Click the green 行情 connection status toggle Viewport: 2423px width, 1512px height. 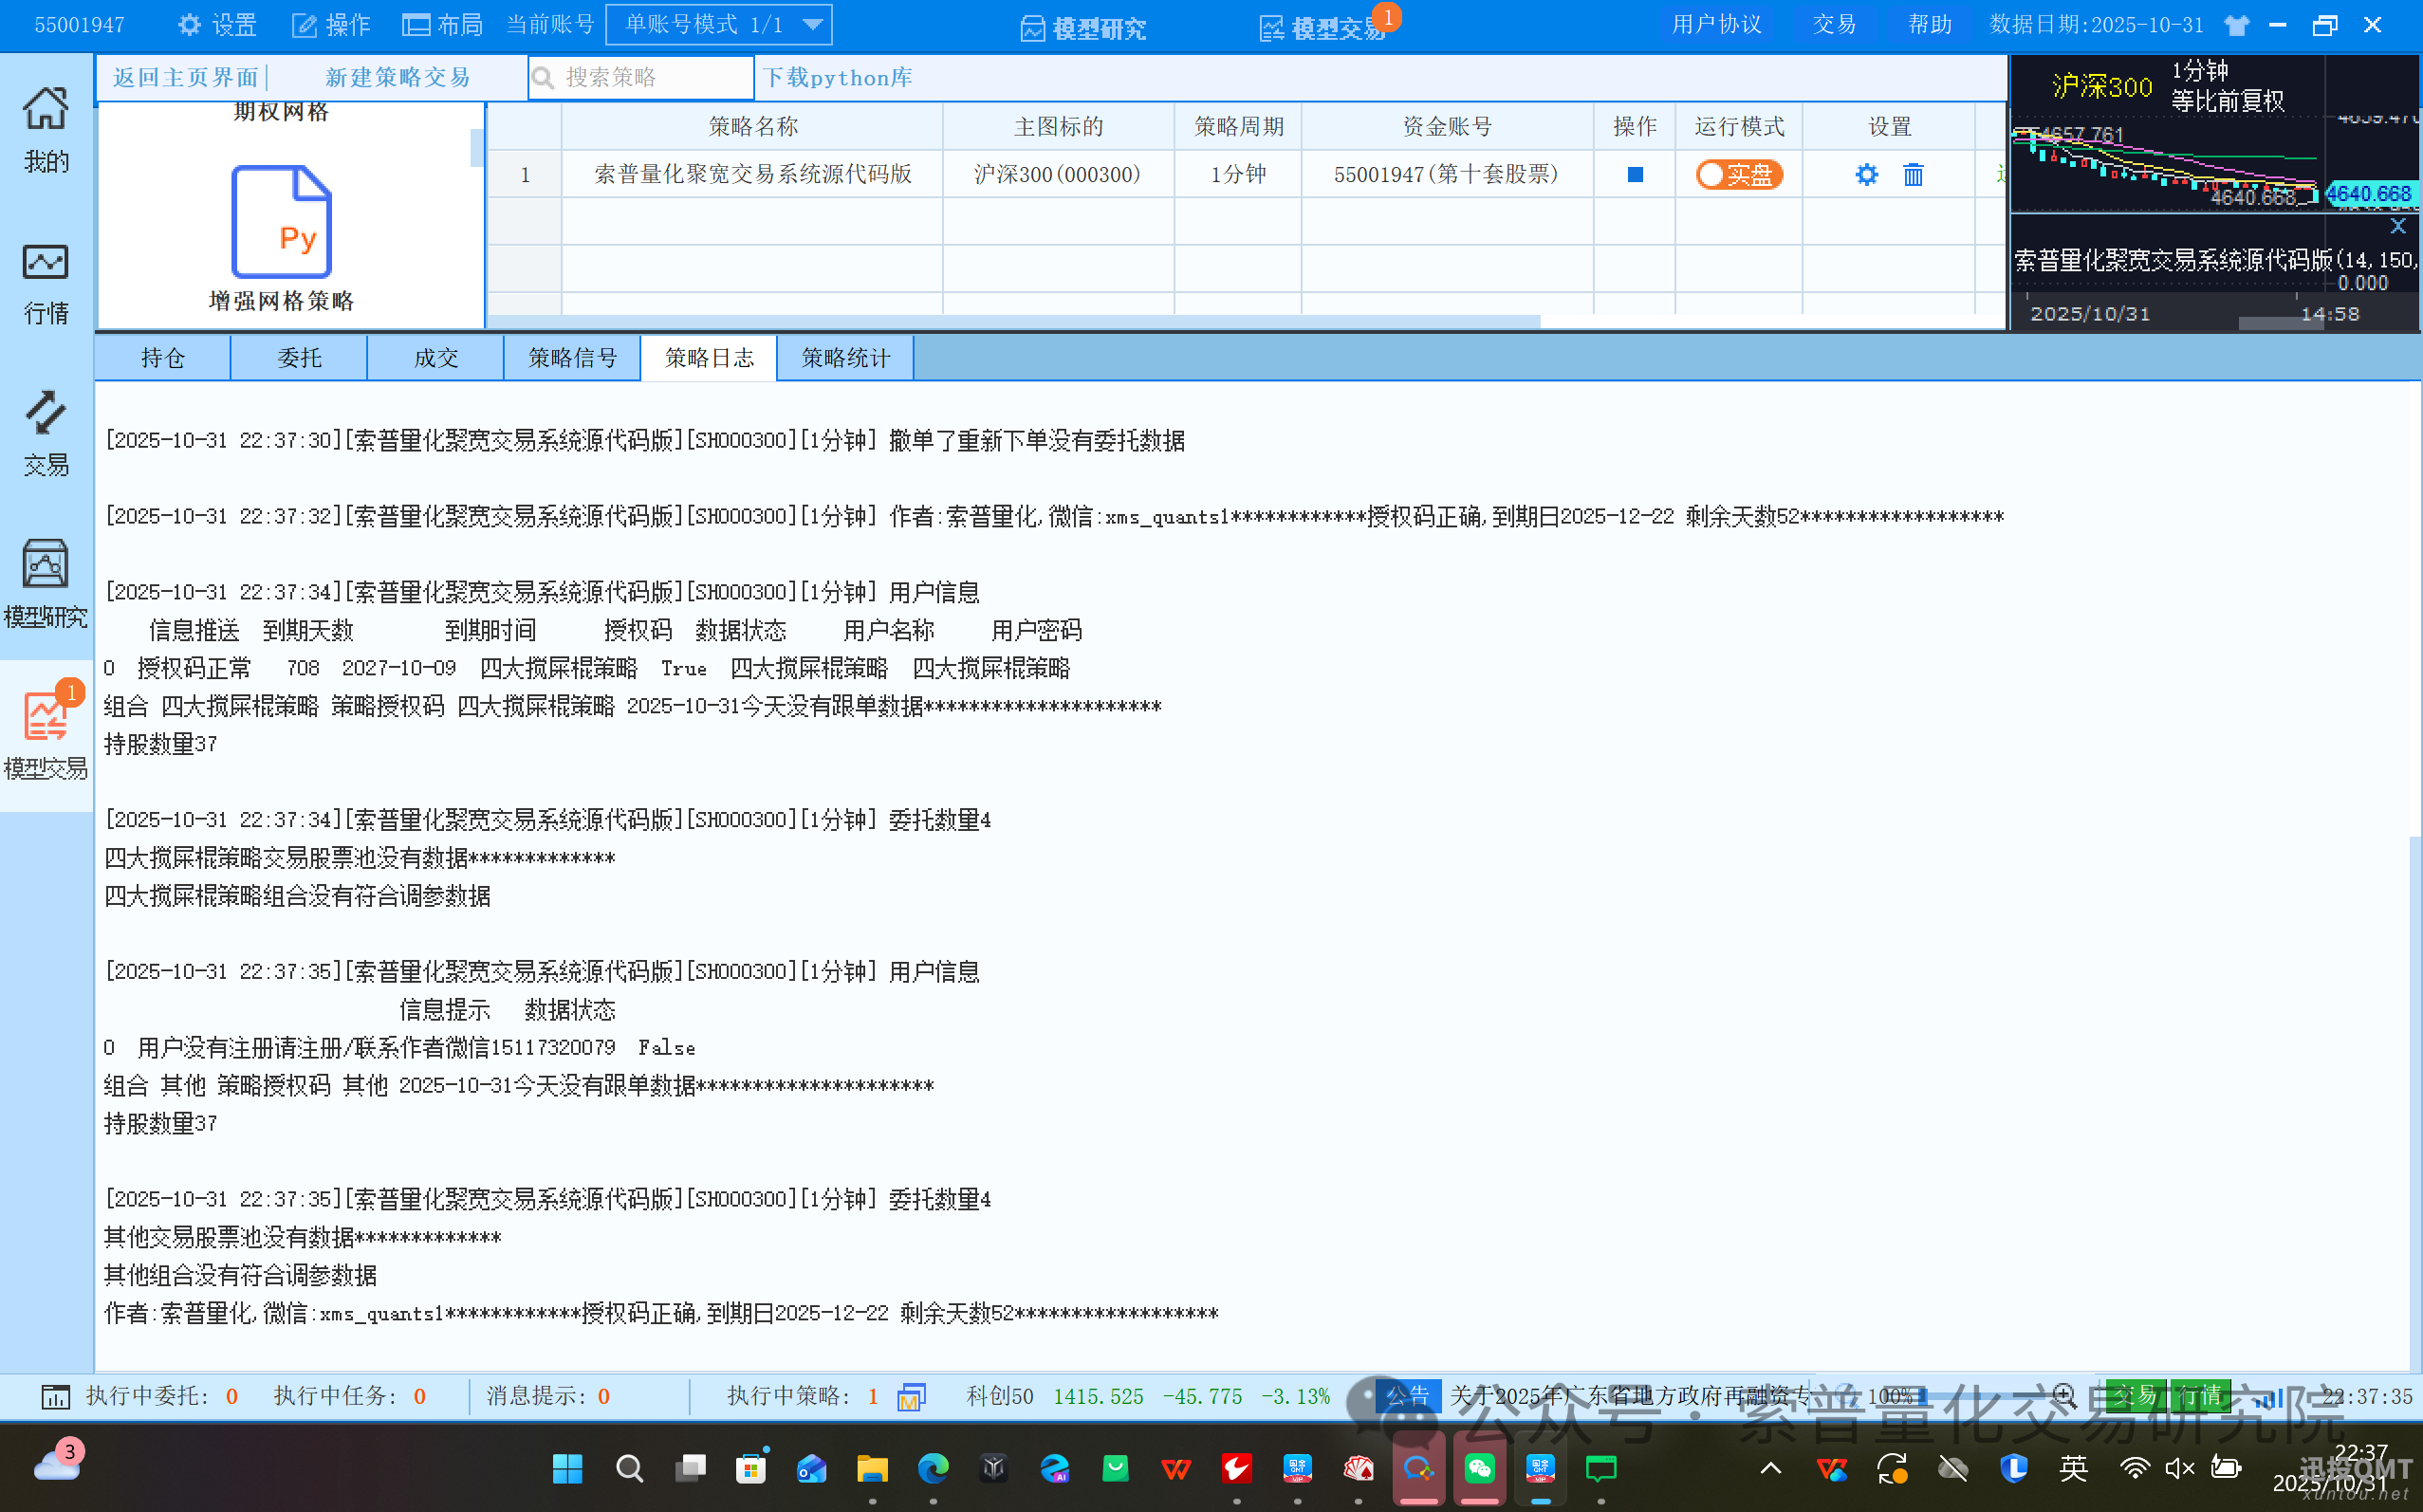click(2199, 1396)
